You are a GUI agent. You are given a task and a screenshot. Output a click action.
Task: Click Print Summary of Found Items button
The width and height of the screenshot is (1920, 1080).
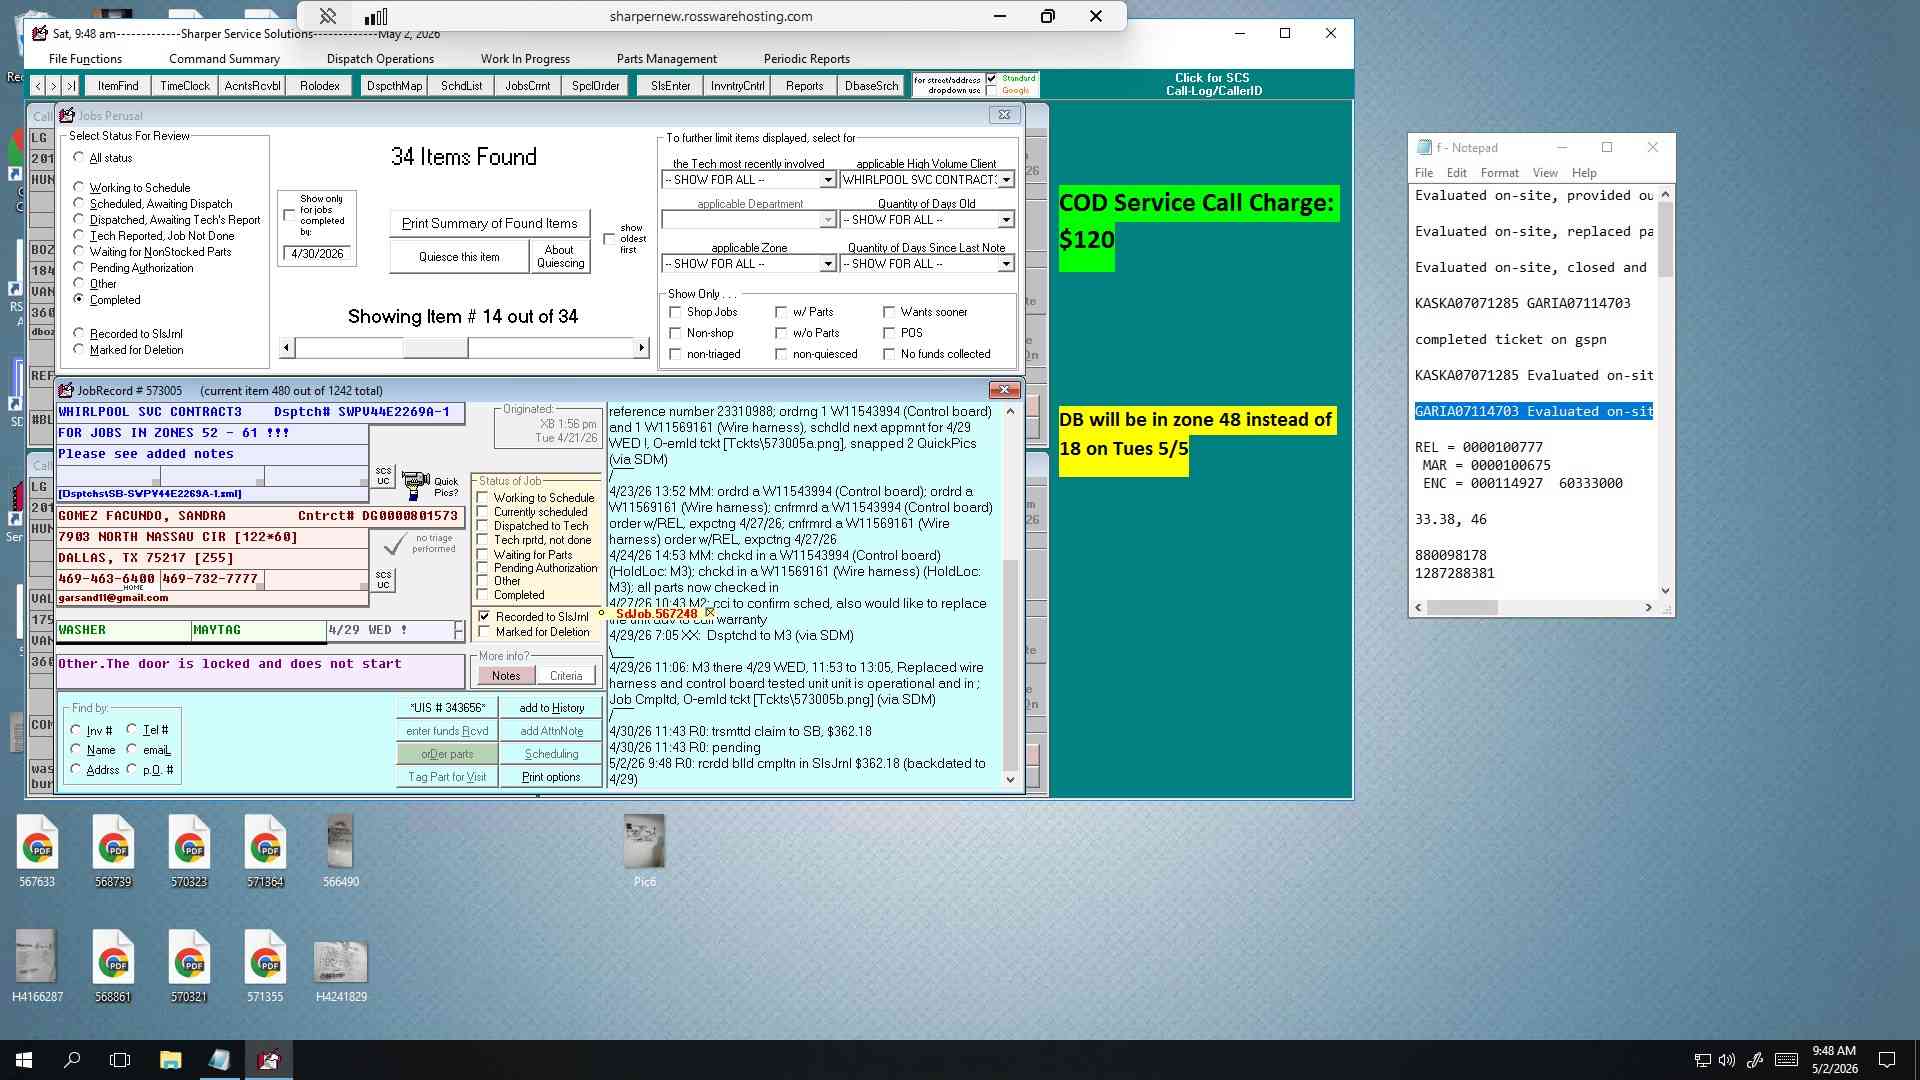(490, 223)
